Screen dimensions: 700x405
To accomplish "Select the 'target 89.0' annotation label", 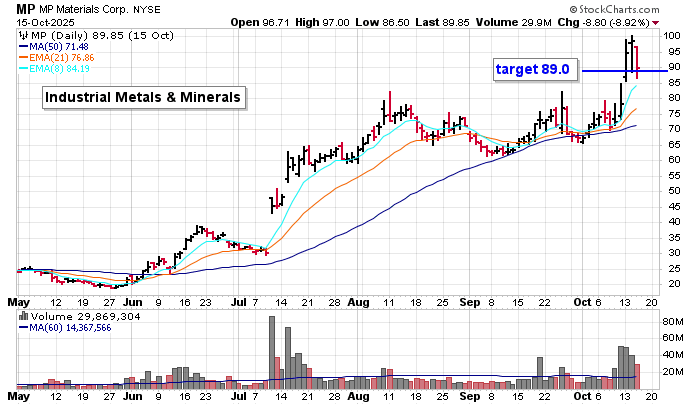I will [535, 70].
